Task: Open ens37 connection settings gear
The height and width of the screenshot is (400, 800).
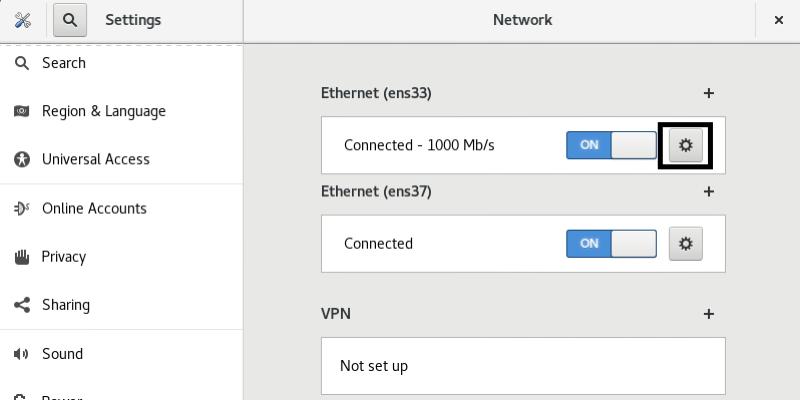Action: (685, 243)
